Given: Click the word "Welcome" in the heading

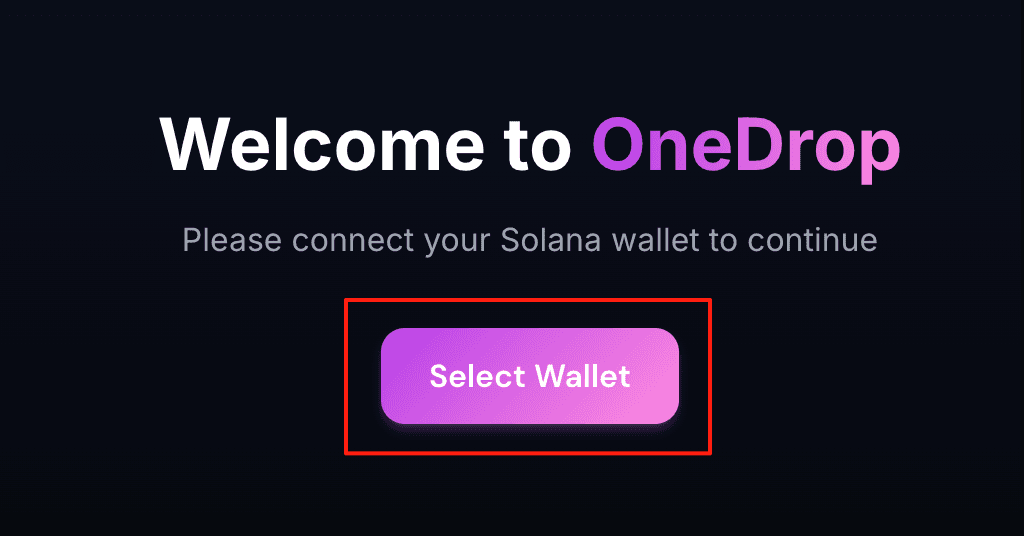Looking at the screenshot, I should click(x=322, y=145).
